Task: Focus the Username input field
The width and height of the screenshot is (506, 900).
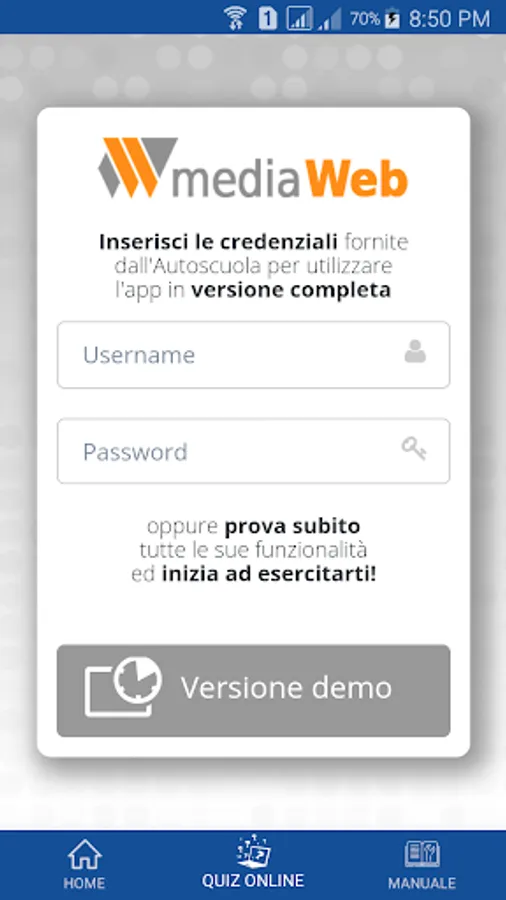Action: pyautogui.click(x=253, y=355)
